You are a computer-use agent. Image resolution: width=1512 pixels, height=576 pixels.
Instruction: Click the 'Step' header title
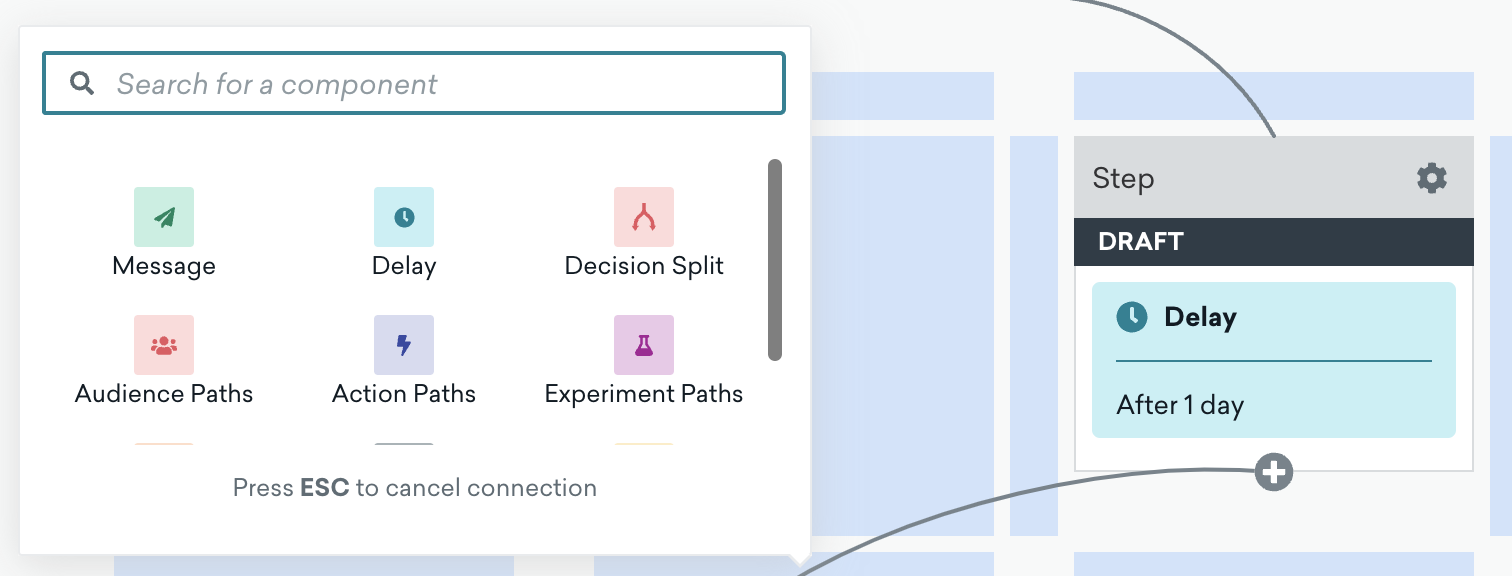pos(1123,179)
